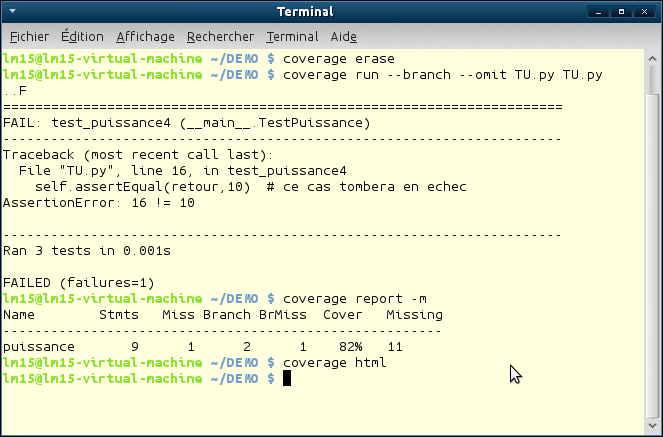The image size is (663, 437).
Task: Open the Rechercher menu
Action: click(x=220, y=36)
